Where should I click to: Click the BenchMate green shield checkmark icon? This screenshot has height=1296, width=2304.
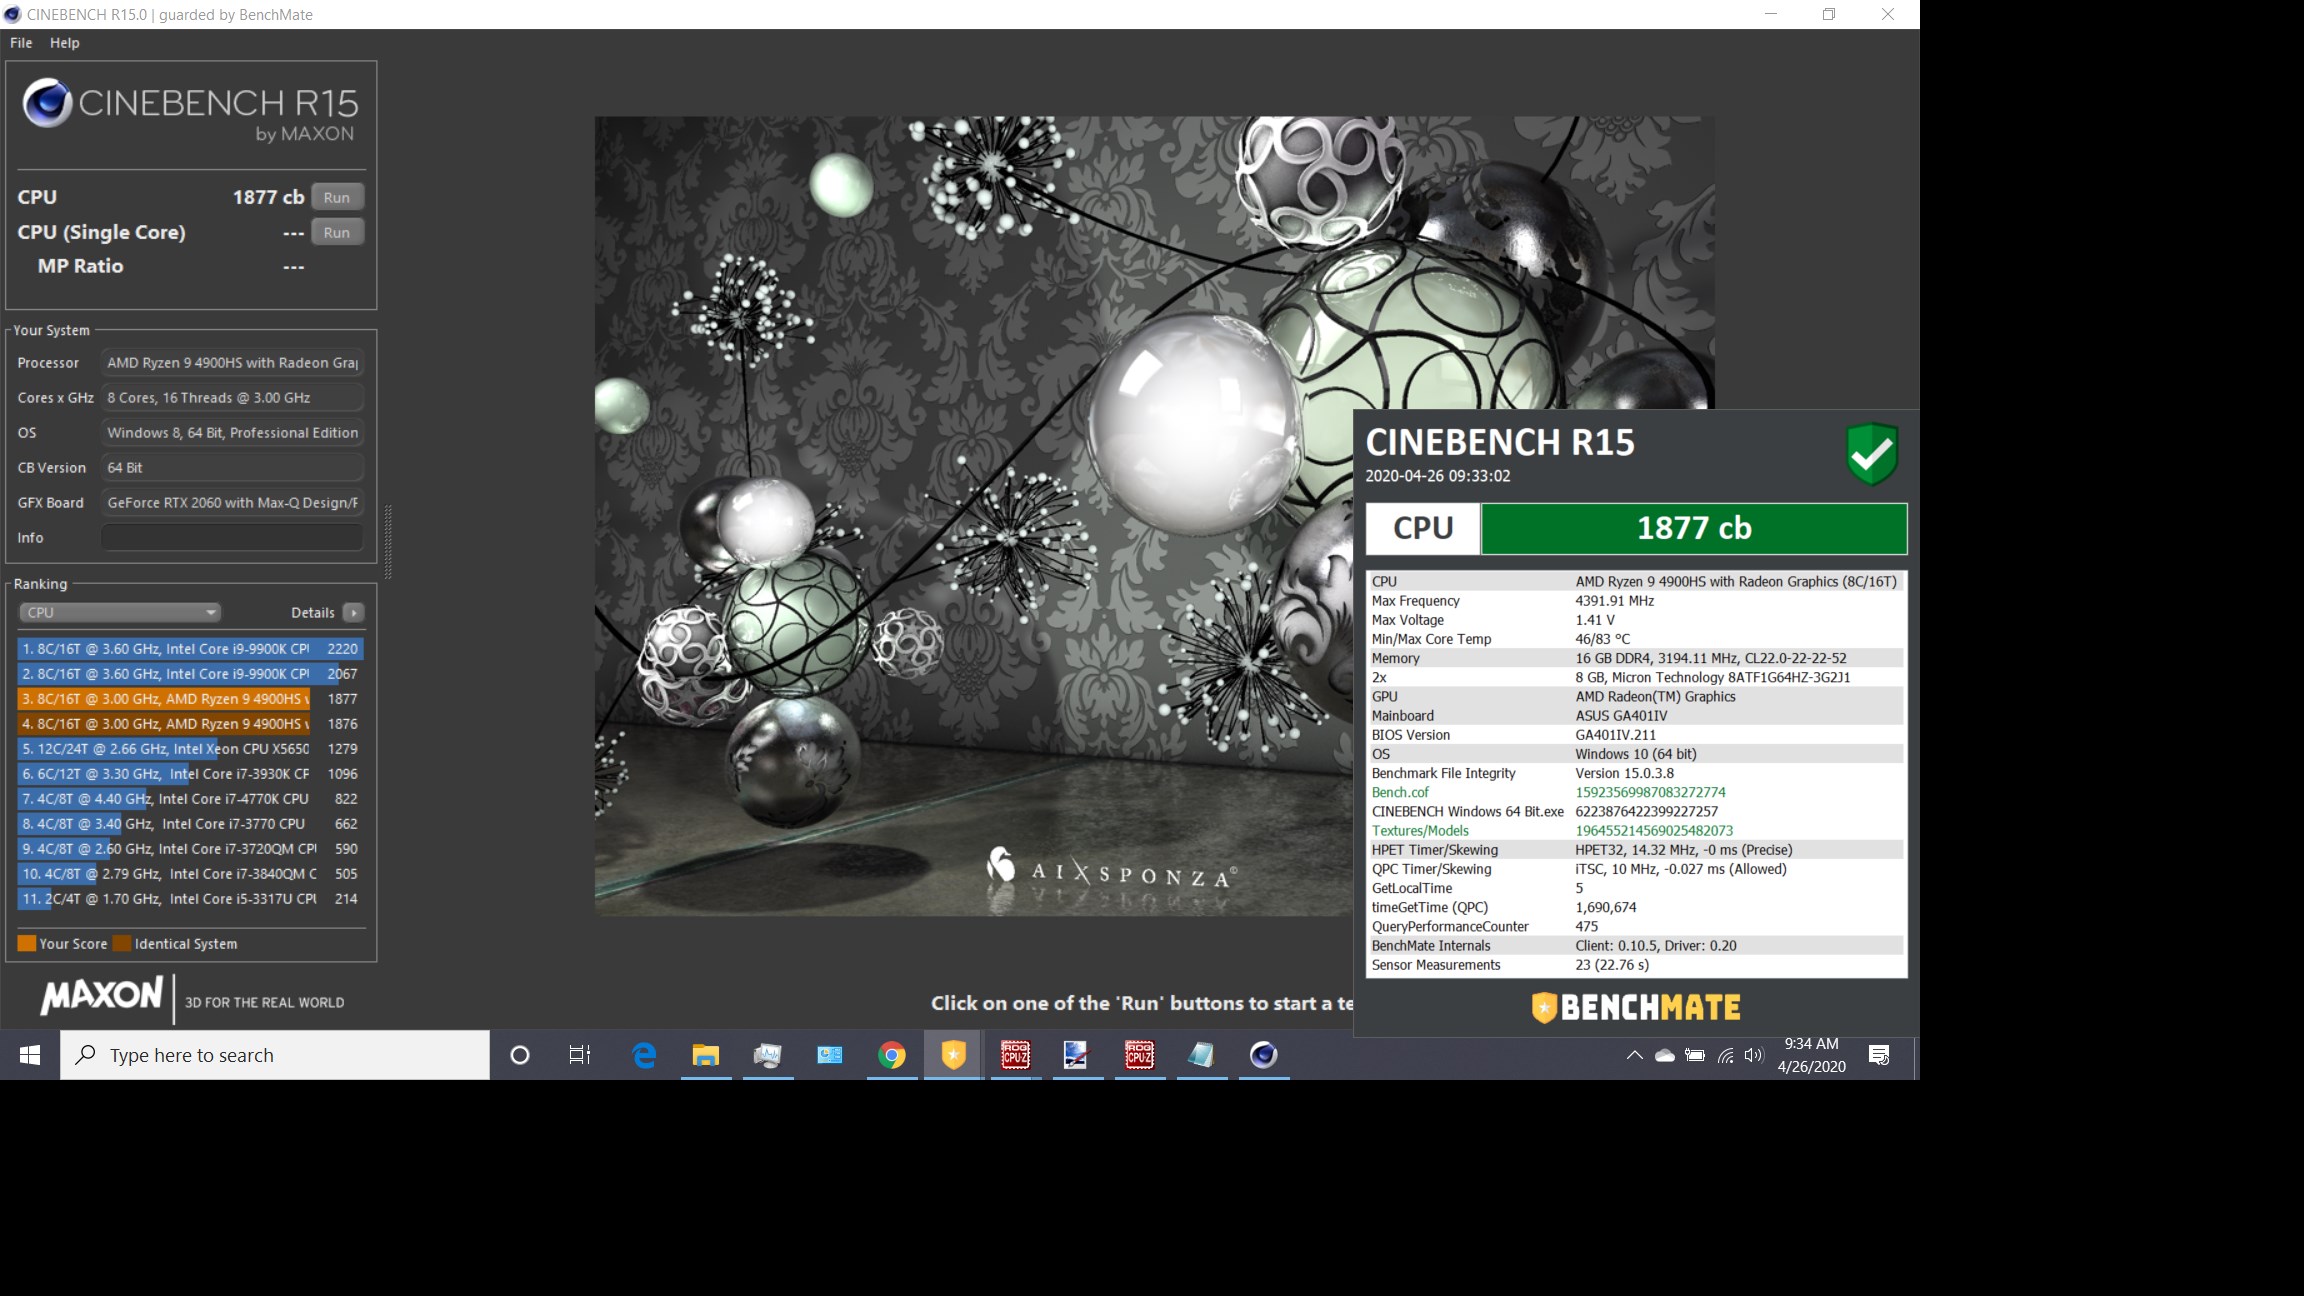(x=1872, y=454)
